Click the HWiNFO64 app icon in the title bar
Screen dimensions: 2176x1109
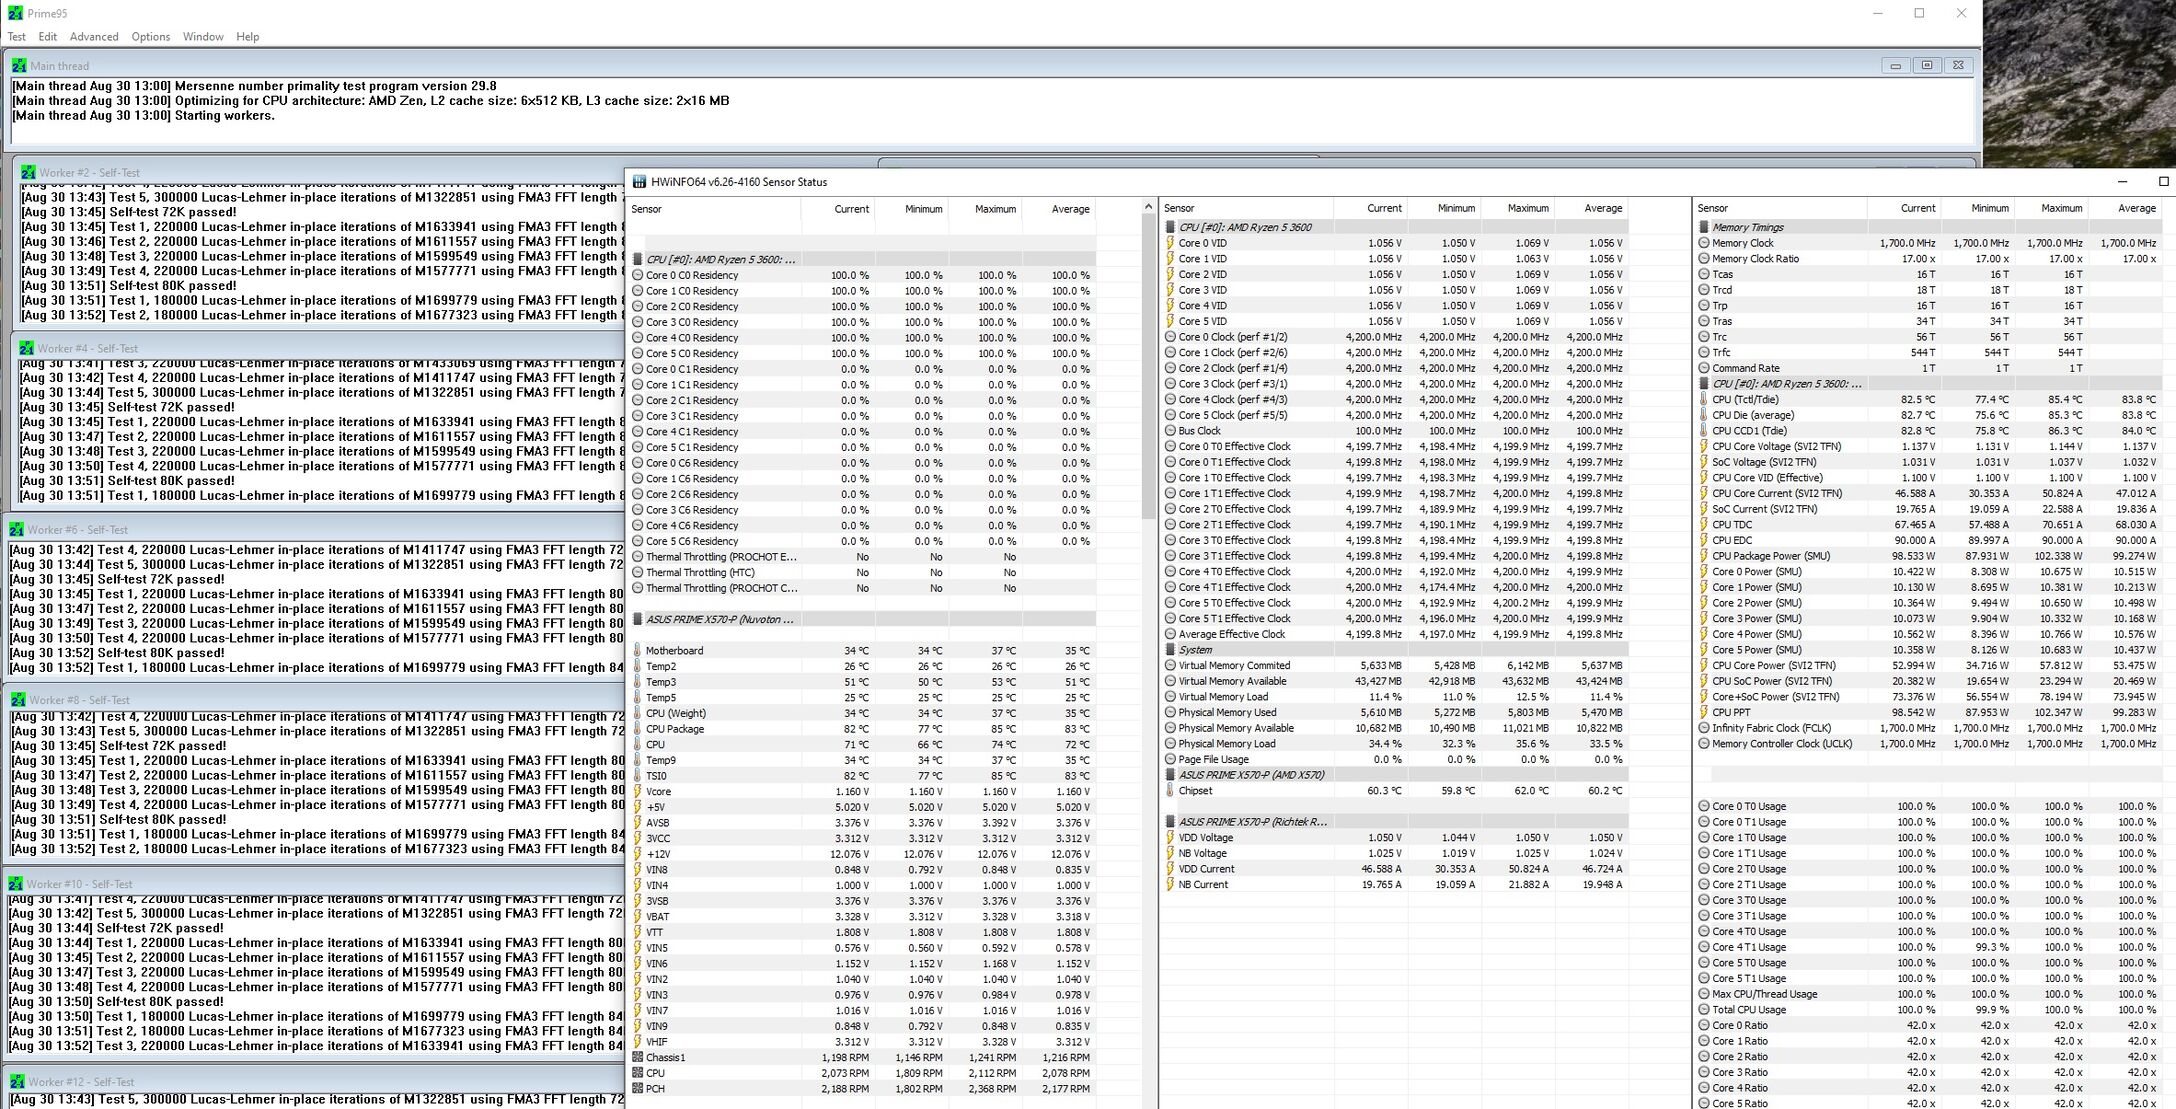pyautogui.click(x=639, y=182)
